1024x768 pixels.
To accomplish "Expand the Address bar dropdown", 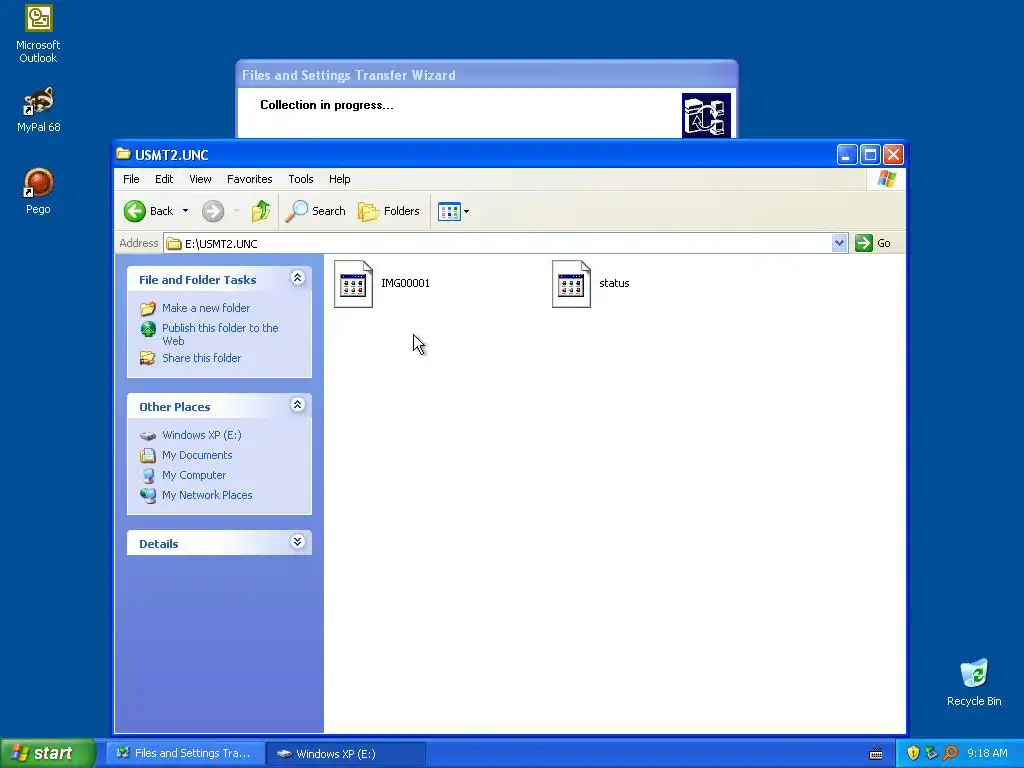I will (x=839, y=244).
